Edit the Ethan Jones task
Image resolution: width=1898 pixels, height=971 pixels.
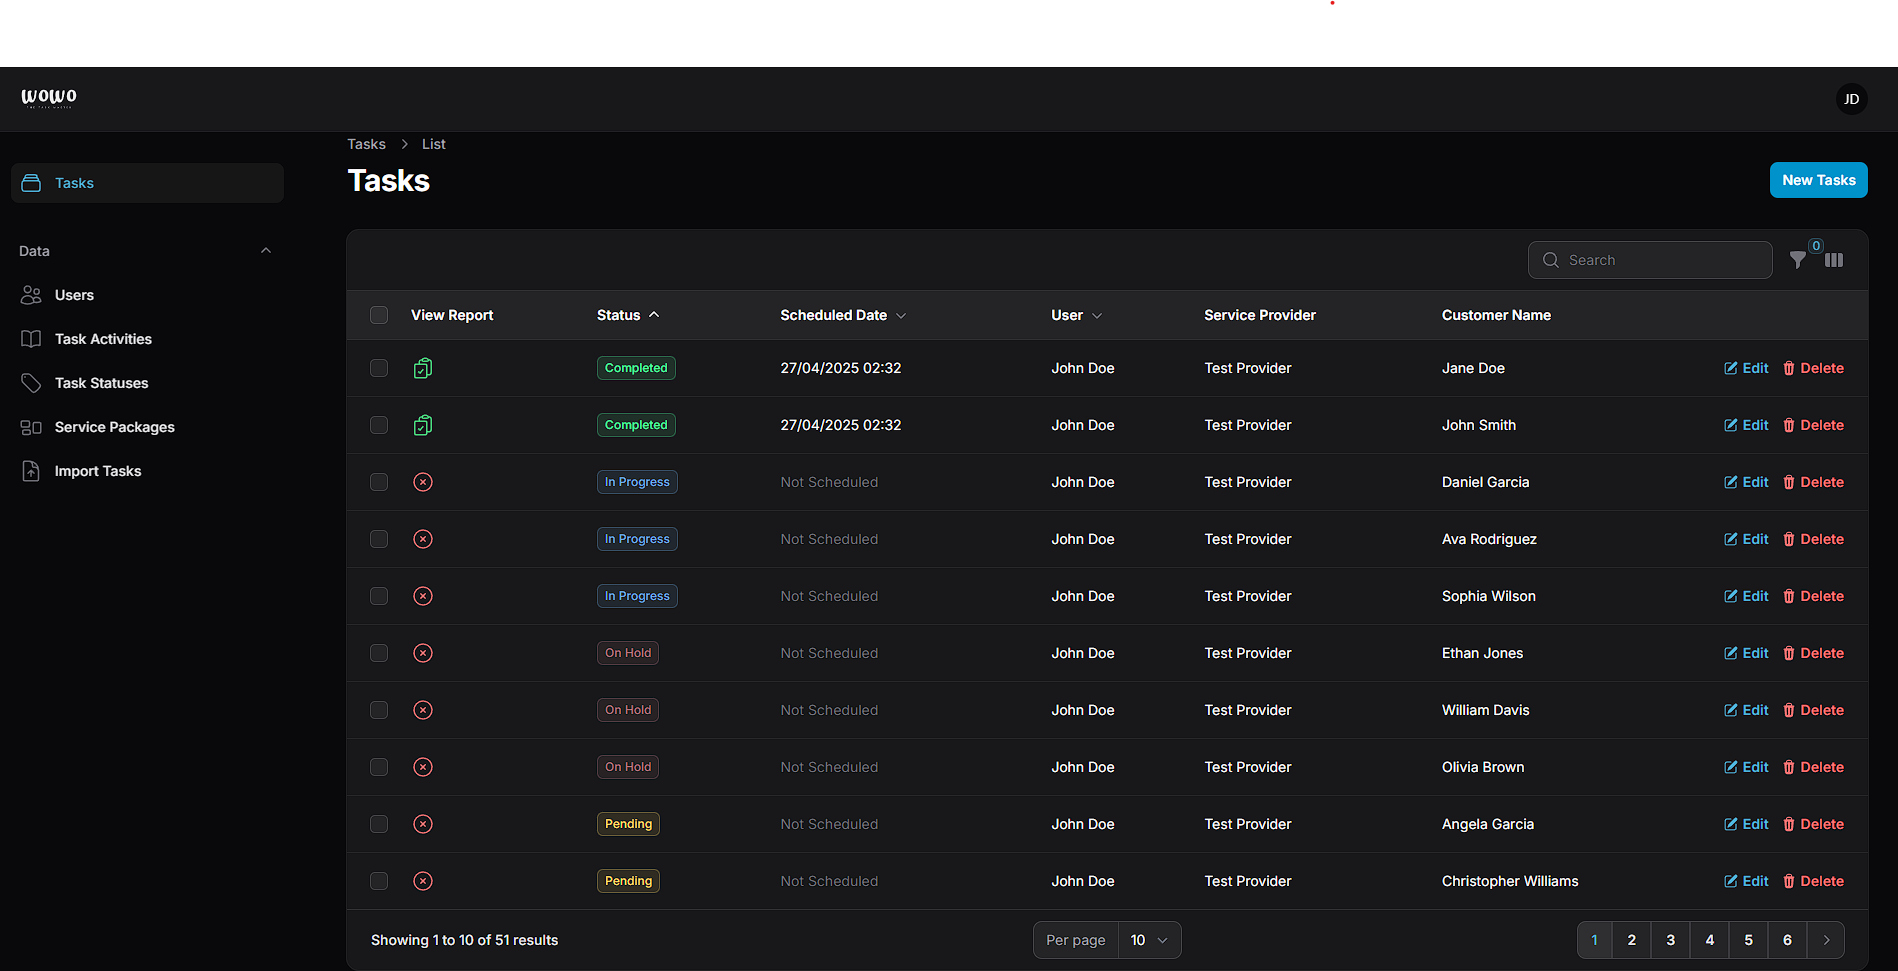coord(1746,653)
